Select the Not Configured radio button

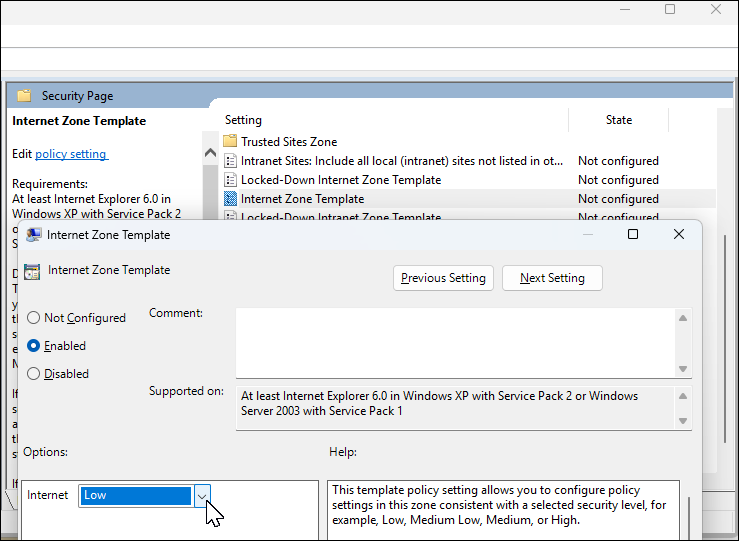click(x=34, y=318)
